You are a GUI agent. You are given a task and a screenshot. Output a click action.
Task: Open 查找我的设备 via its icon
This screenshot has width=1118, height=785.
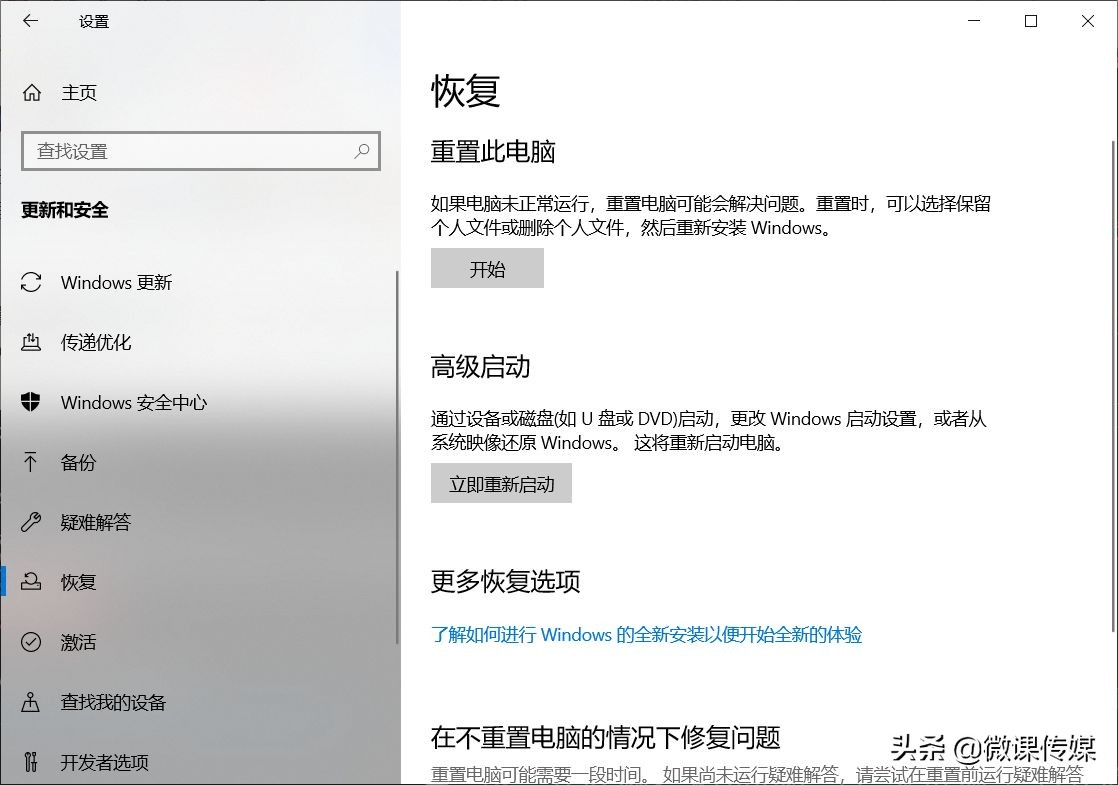(30, 702)
